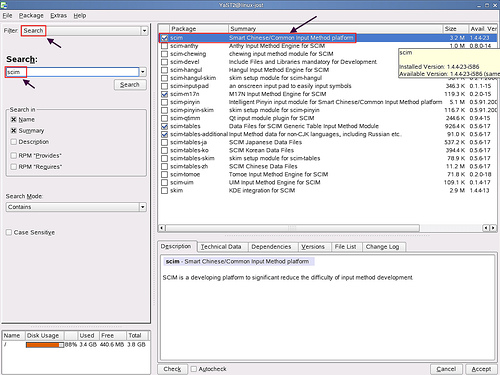Sort by the Size column header
This screenshot has height=375, width=500.
coord(455,29)
